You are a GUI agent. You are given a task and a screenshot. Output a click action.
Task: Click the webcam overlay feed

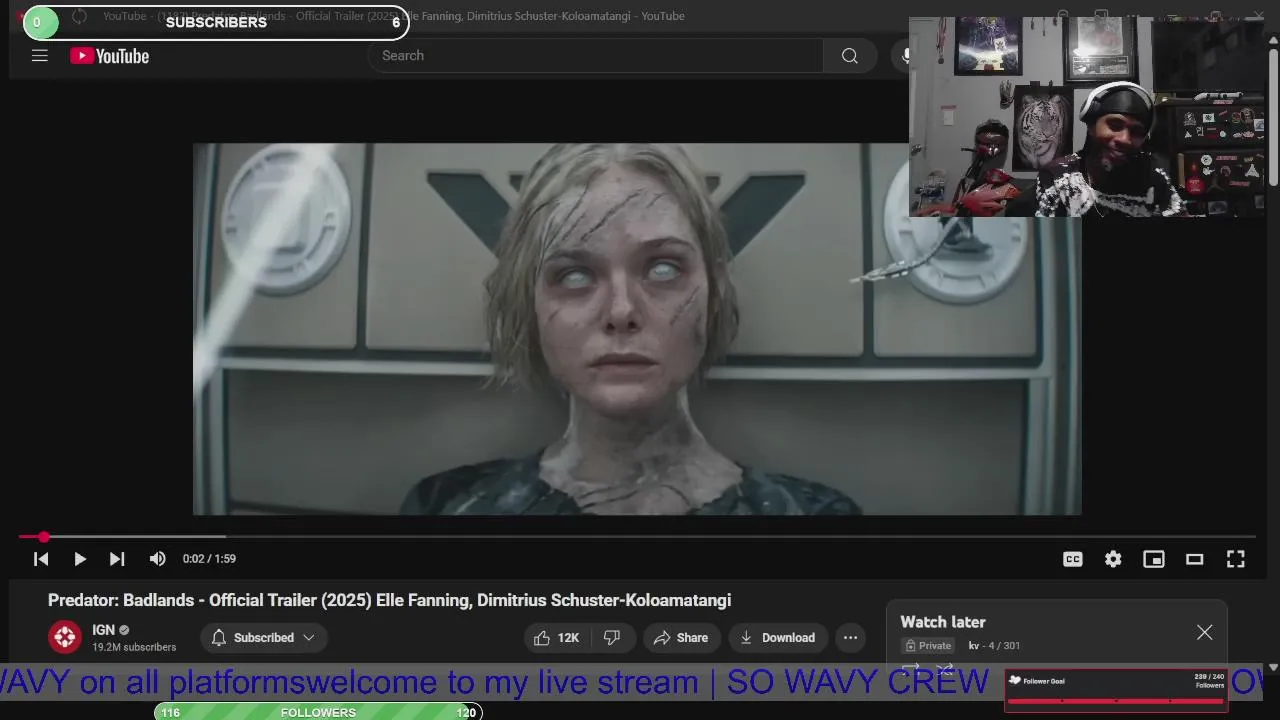coord(1086,116)
